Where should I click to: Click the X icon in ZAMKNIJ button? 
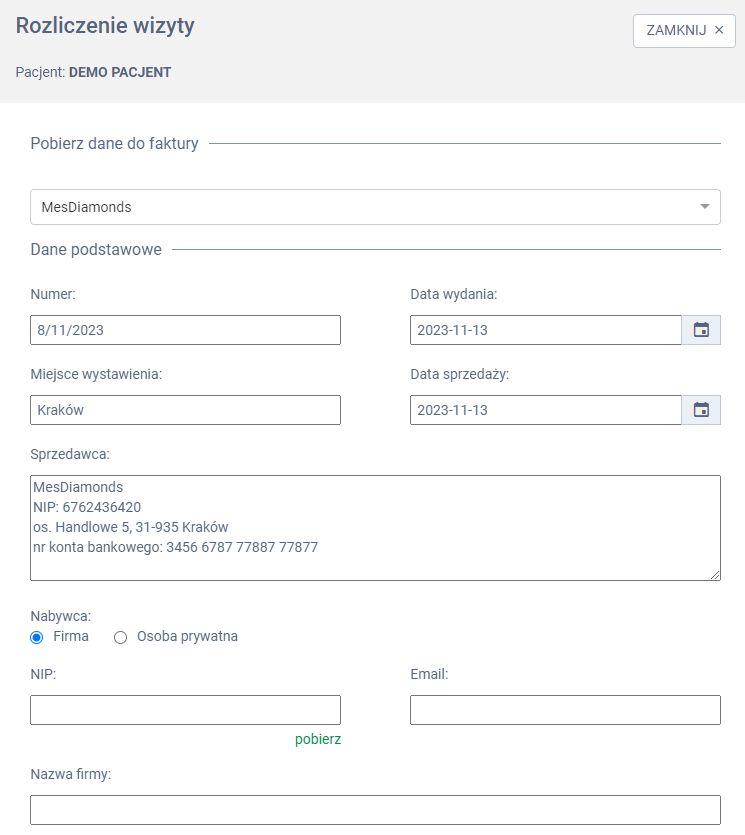pos(718,31)
